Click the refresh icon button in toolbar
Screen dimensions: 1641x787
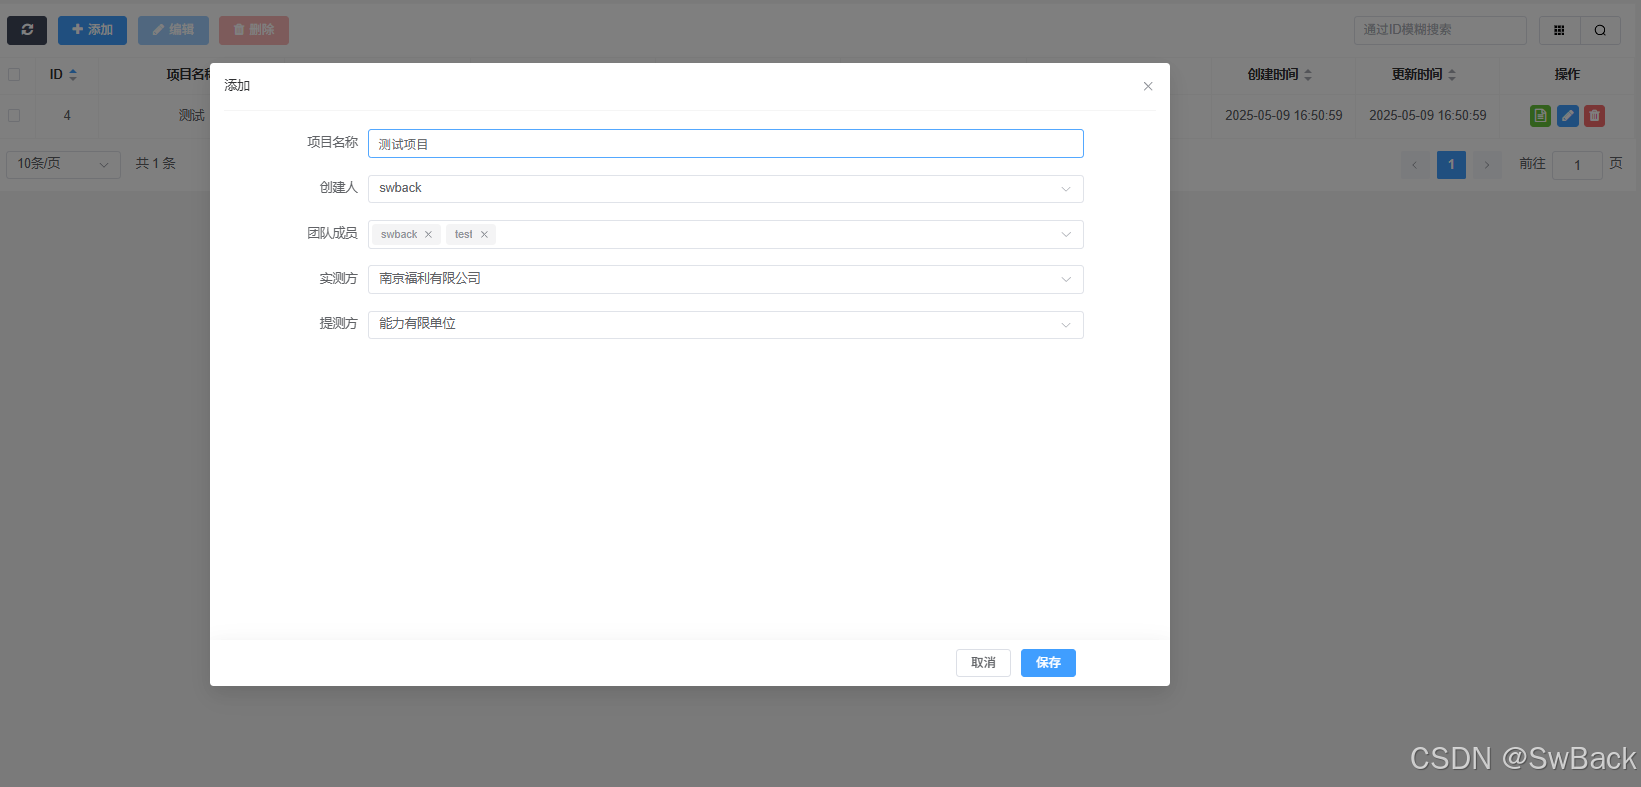coord(27,30)
